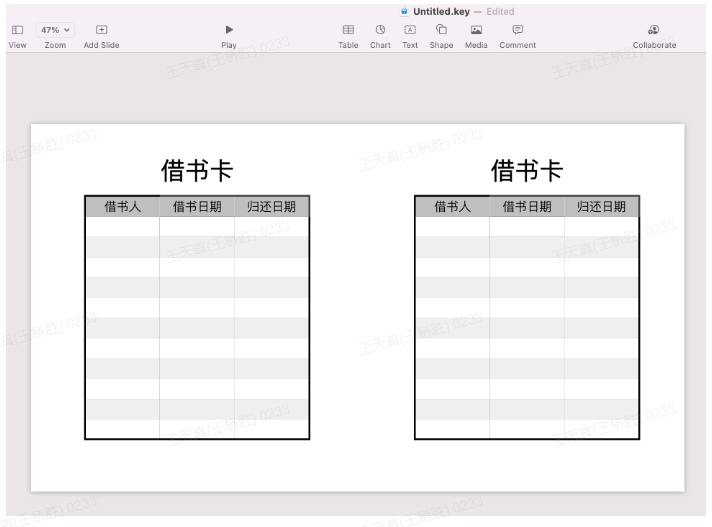
Task: Click the 借书日期 header in left table
Action: click(x=197, y=207)
